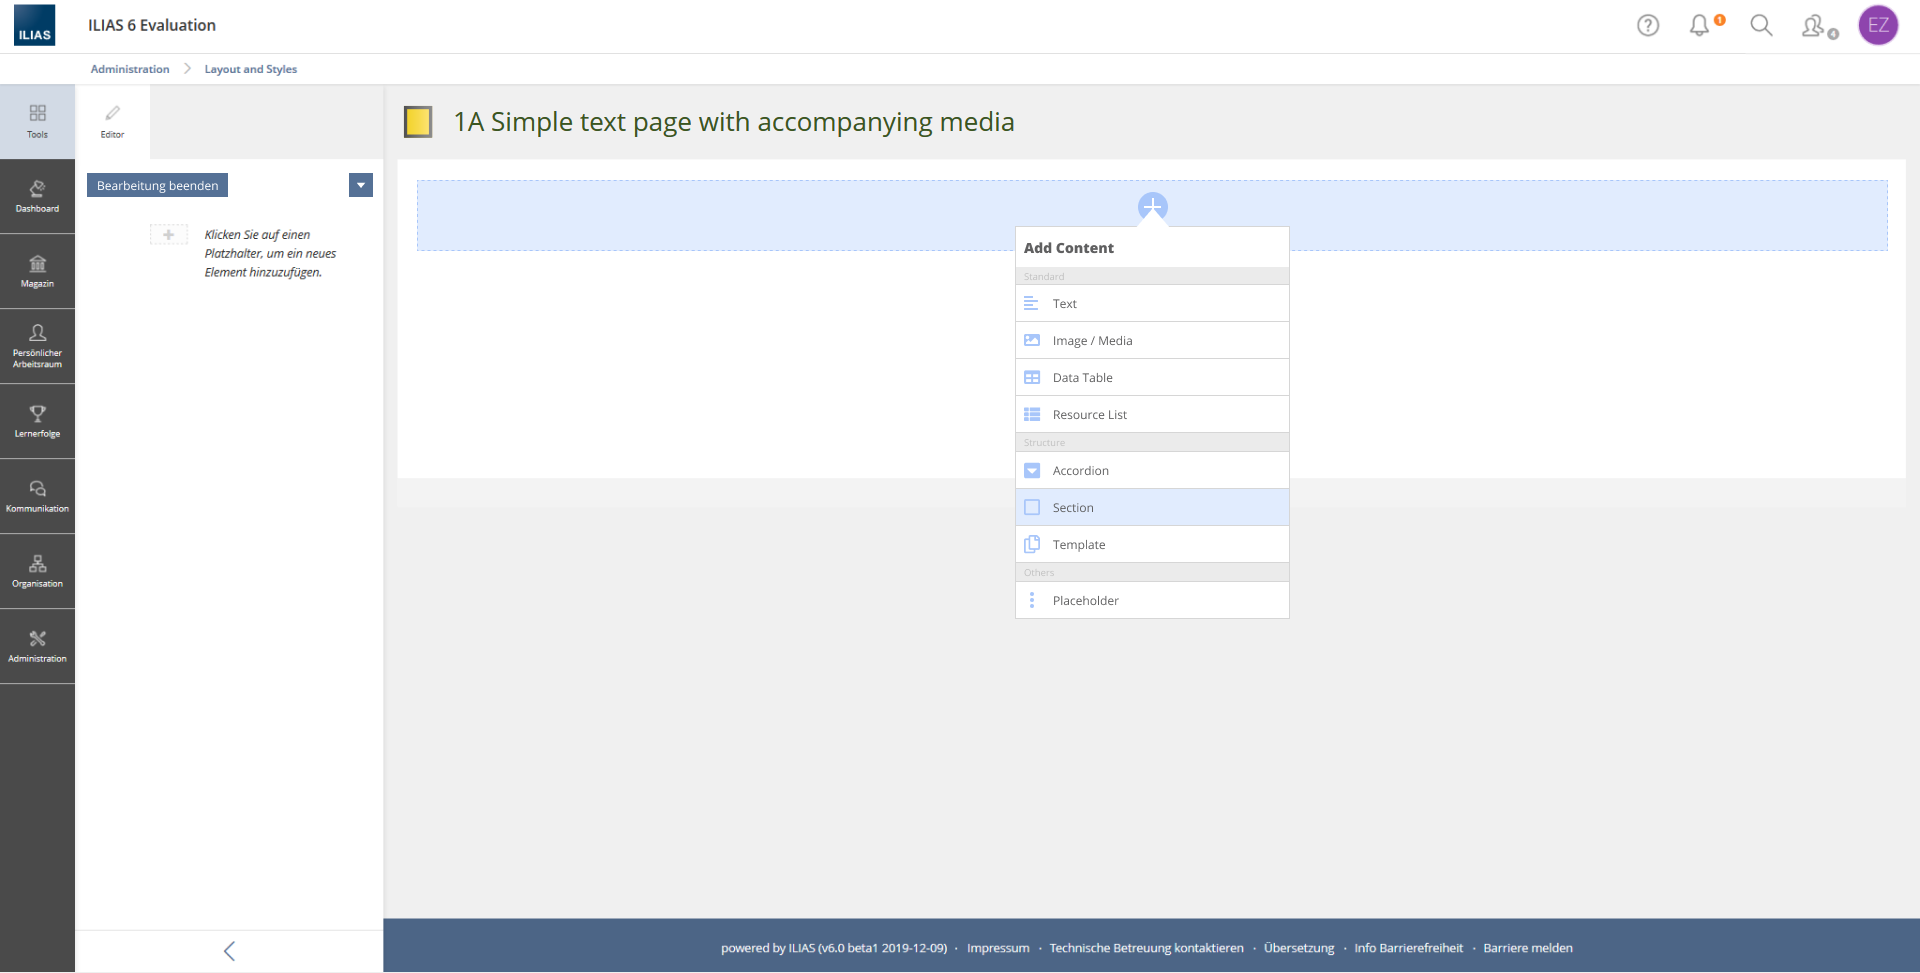Open Kommunikation in the sidebar
Image resolution: width=1920 pixels, height=973 pixels.
pyautogui.click(x=37, y=496)
